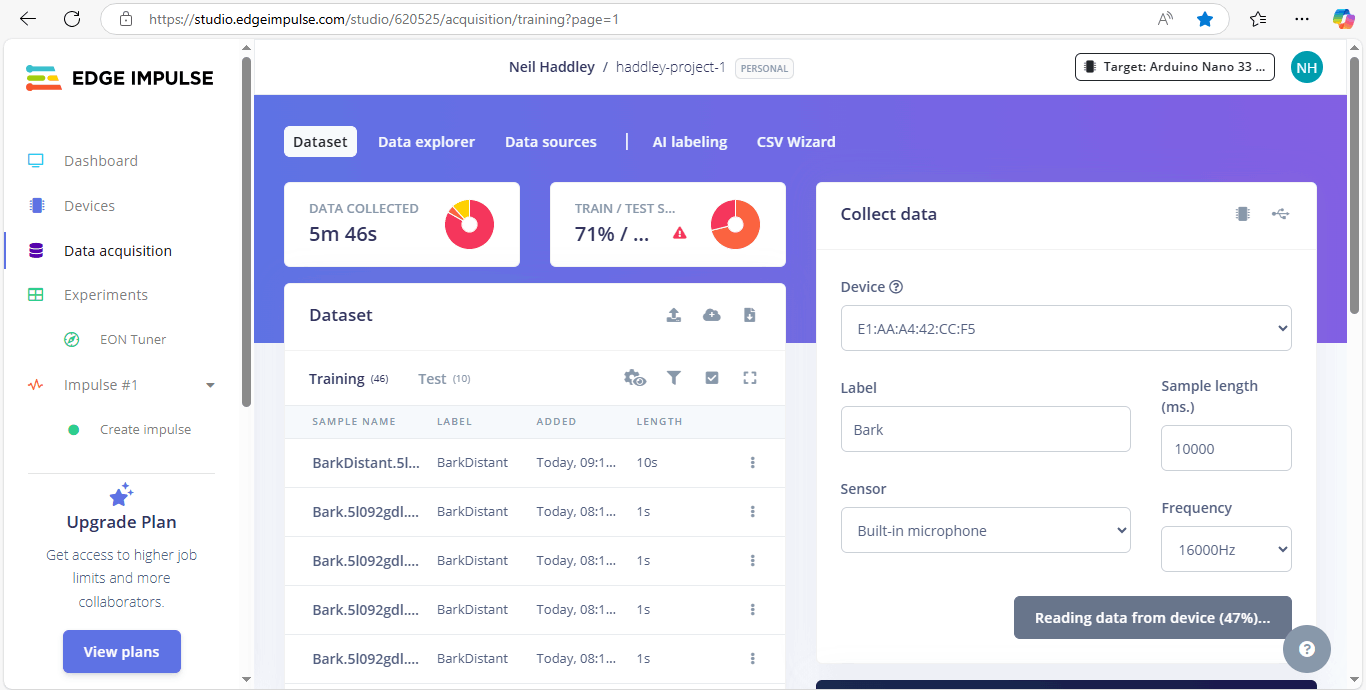Open the help chat bubble
1366x690 pixels.
click(1307, 649)
